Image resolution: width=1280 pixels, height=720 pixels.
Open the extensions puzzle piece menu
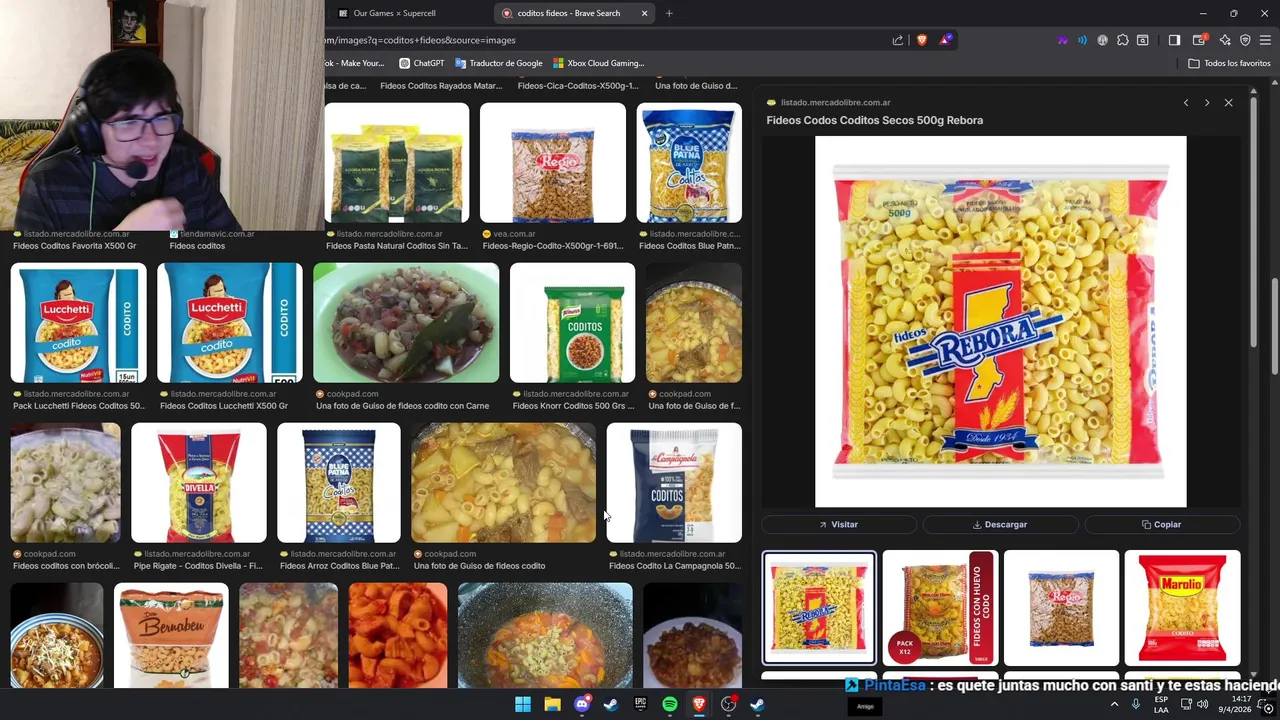1123,40
